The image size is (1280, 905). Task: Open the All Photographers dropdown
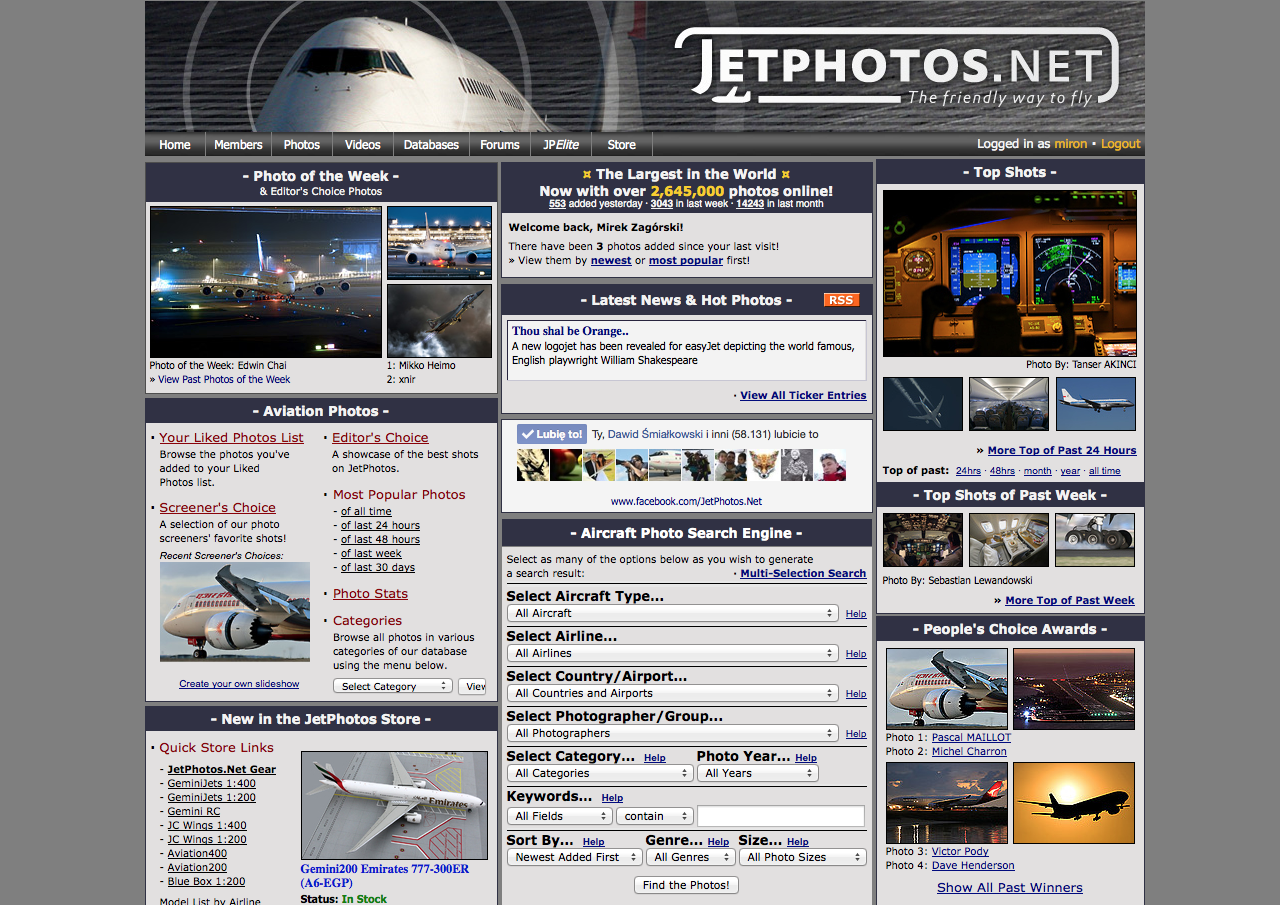[673, 733]
